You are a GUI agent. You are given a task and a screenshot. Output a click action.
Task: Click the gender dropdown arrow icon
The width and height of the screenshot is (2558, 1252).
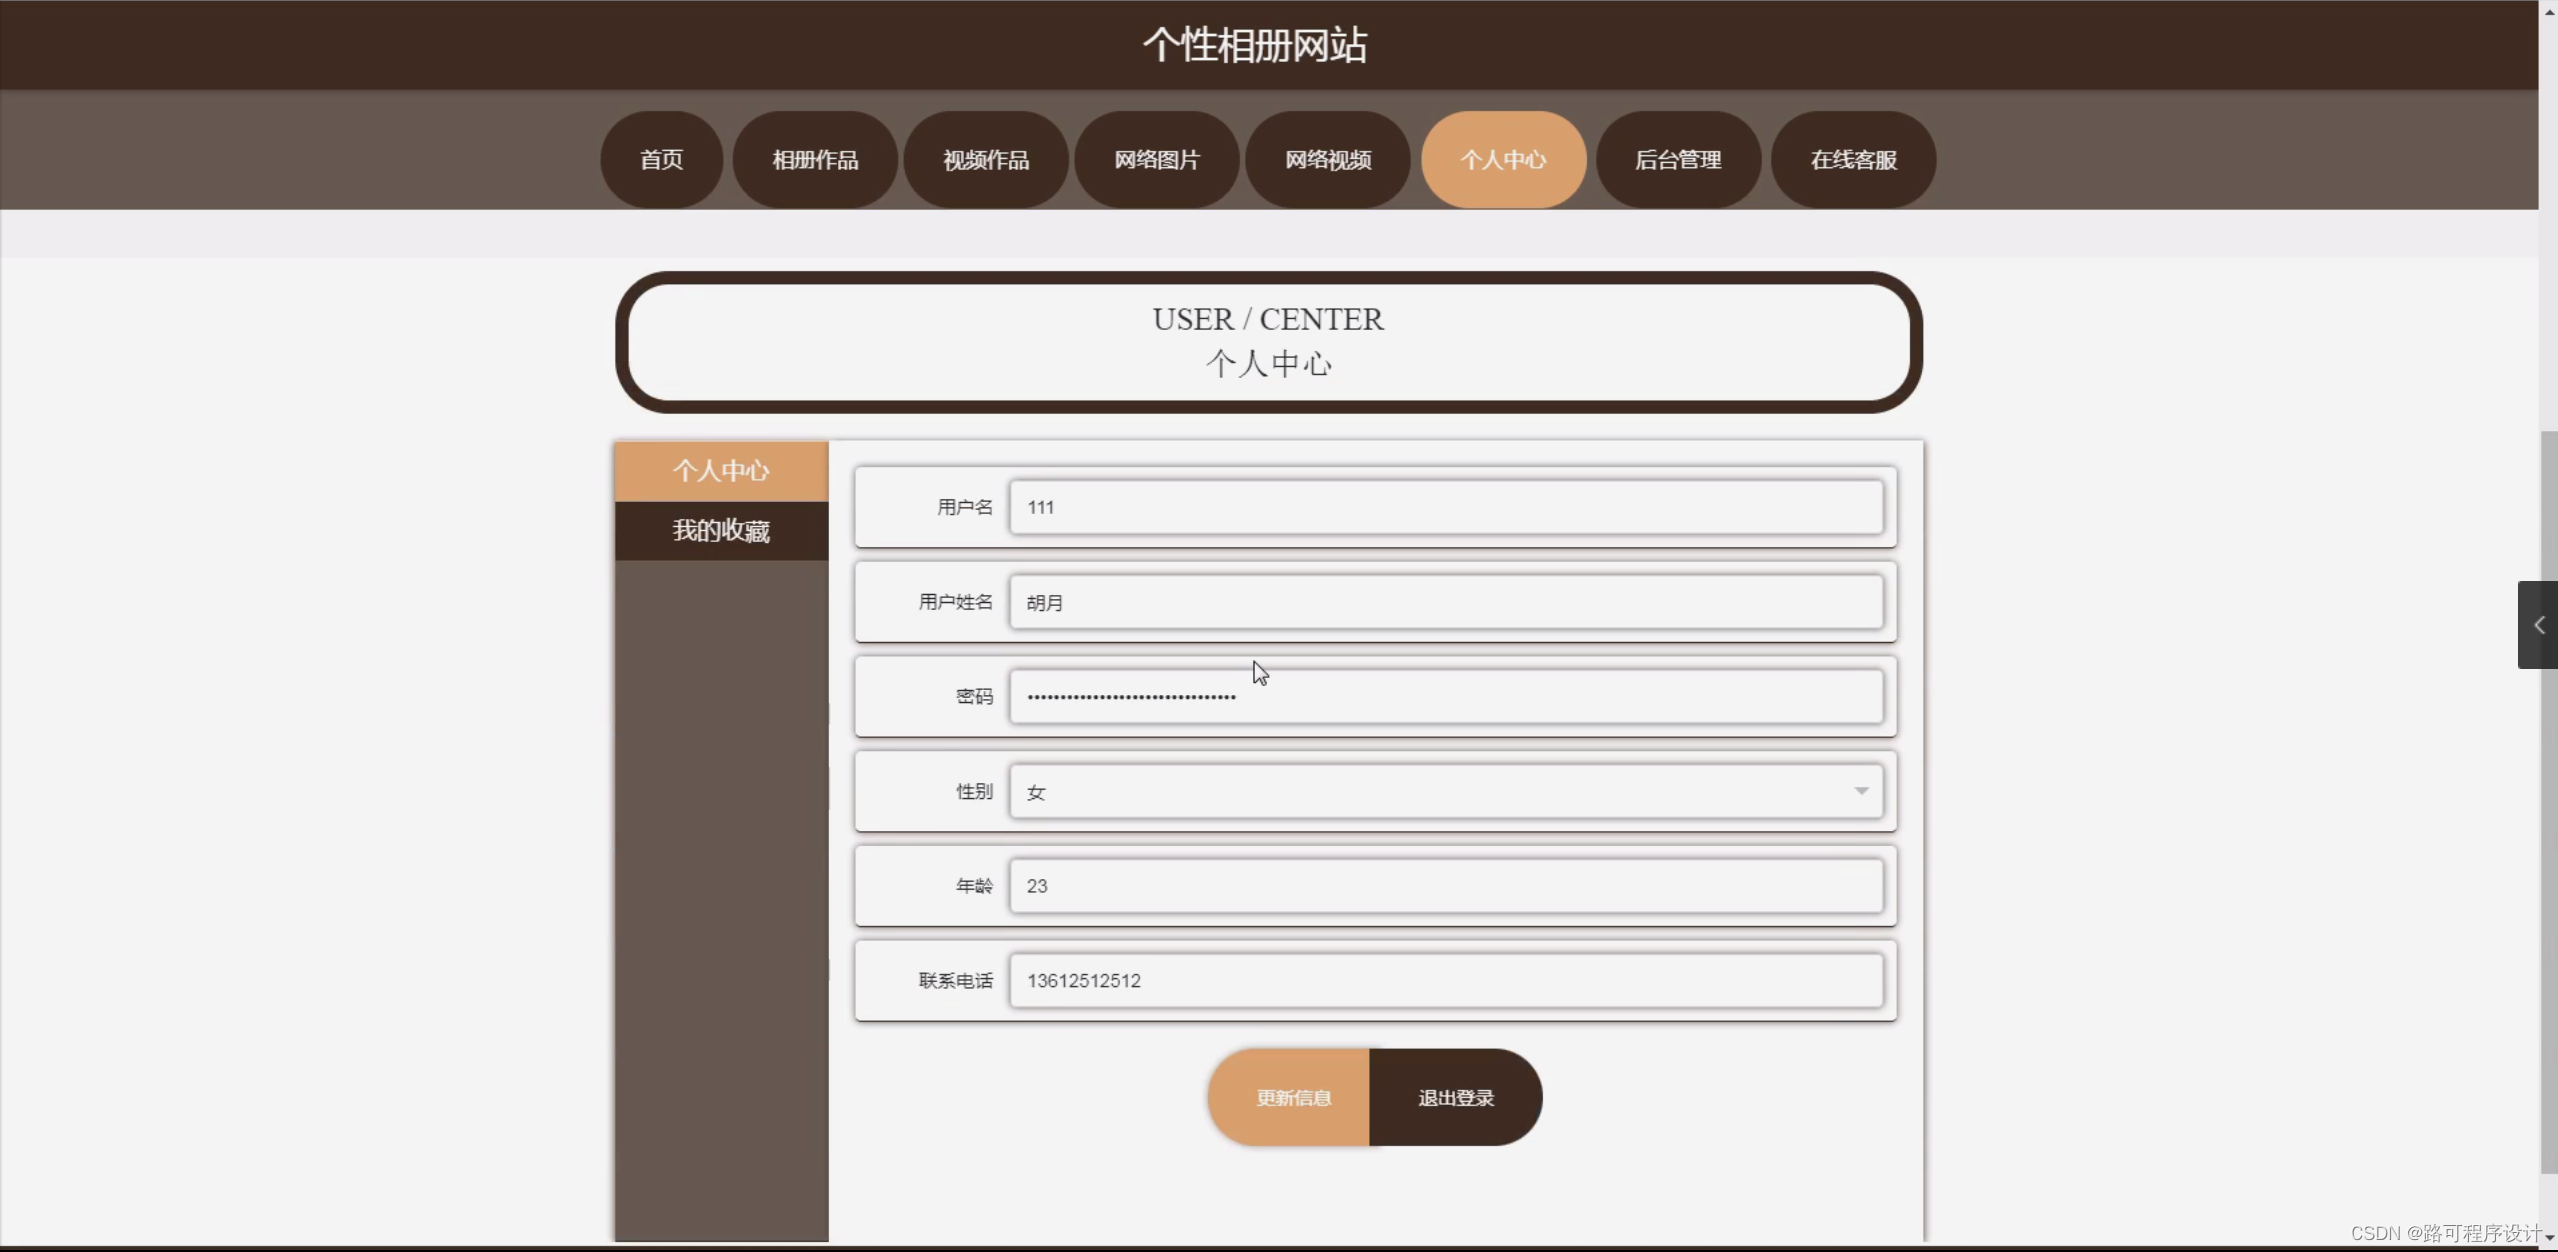coord(1861,791)
